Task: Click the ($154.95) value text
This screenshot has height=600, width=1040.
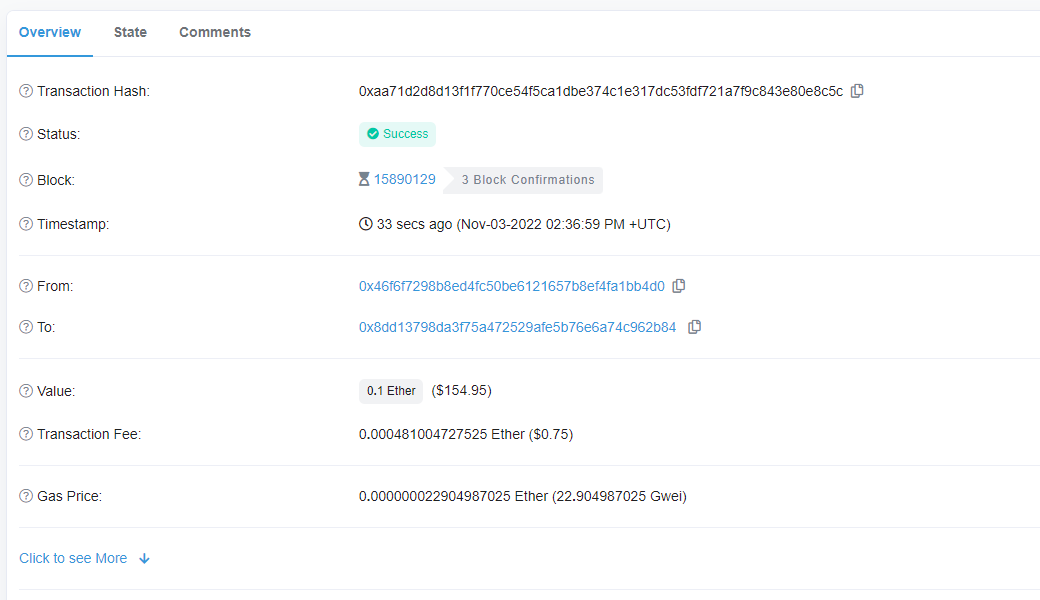Action: tap(462, 390)
